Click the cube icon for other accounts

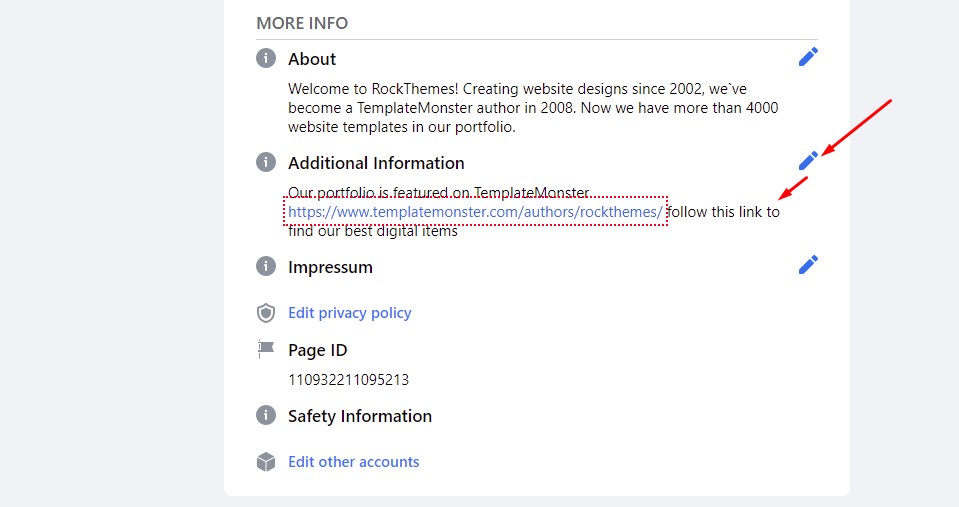(266, 462)
